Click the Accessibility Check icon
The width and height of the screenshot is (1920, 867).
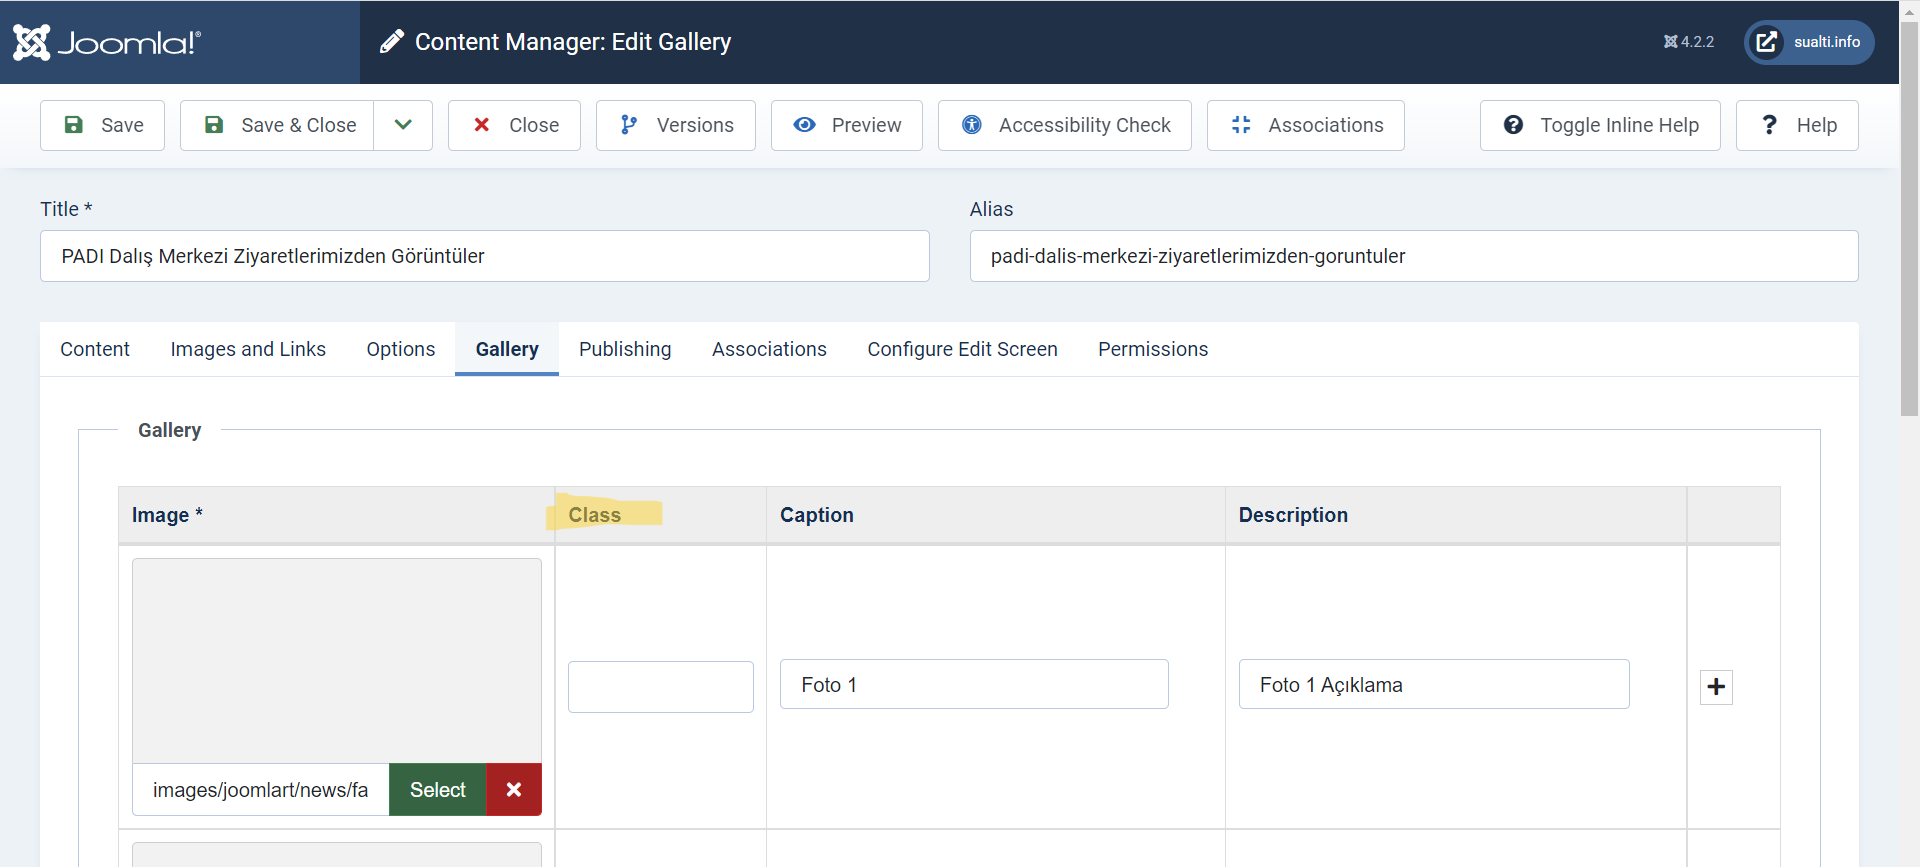971,125
